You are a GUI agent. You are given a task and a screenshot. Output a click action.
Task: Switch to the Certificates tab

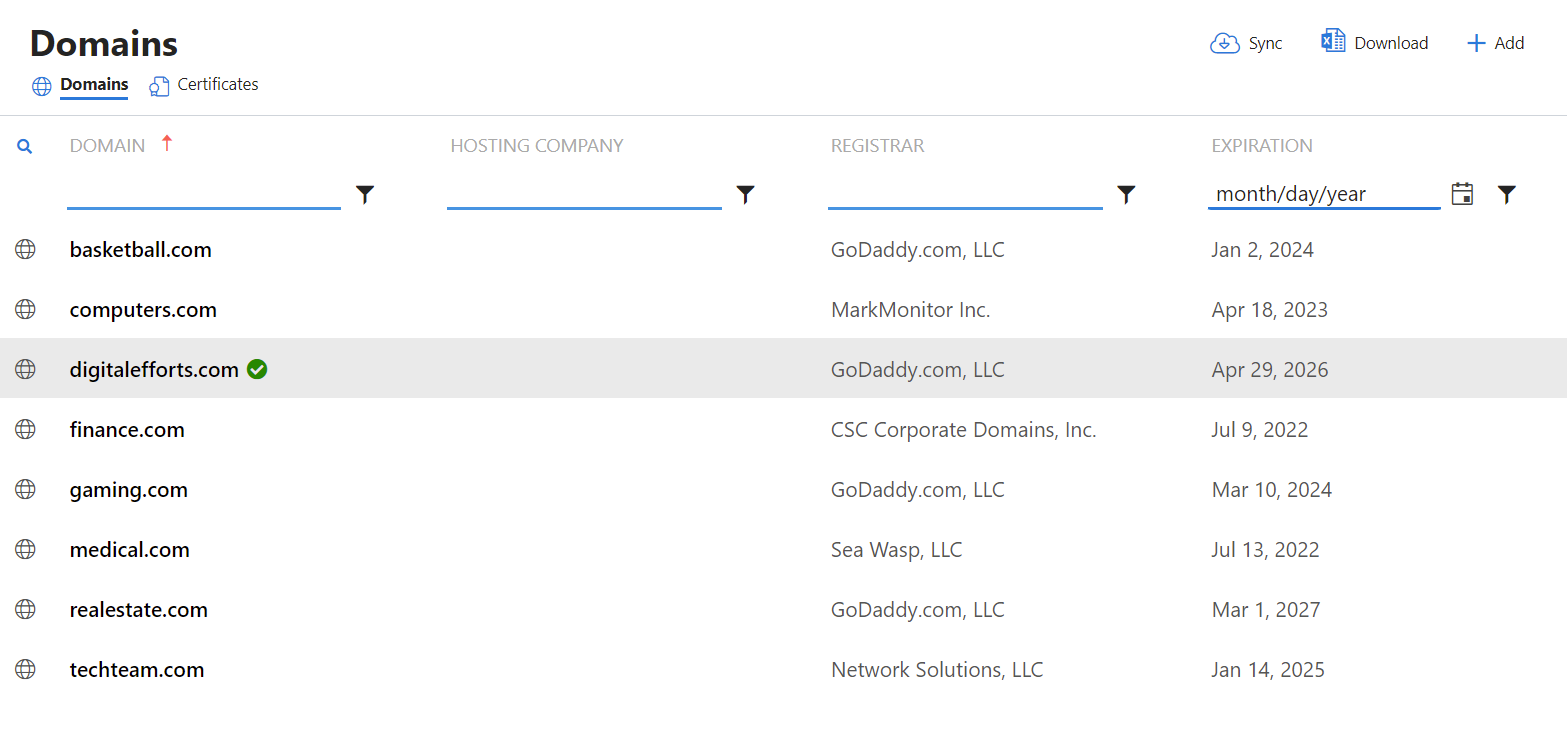(204, 85)
